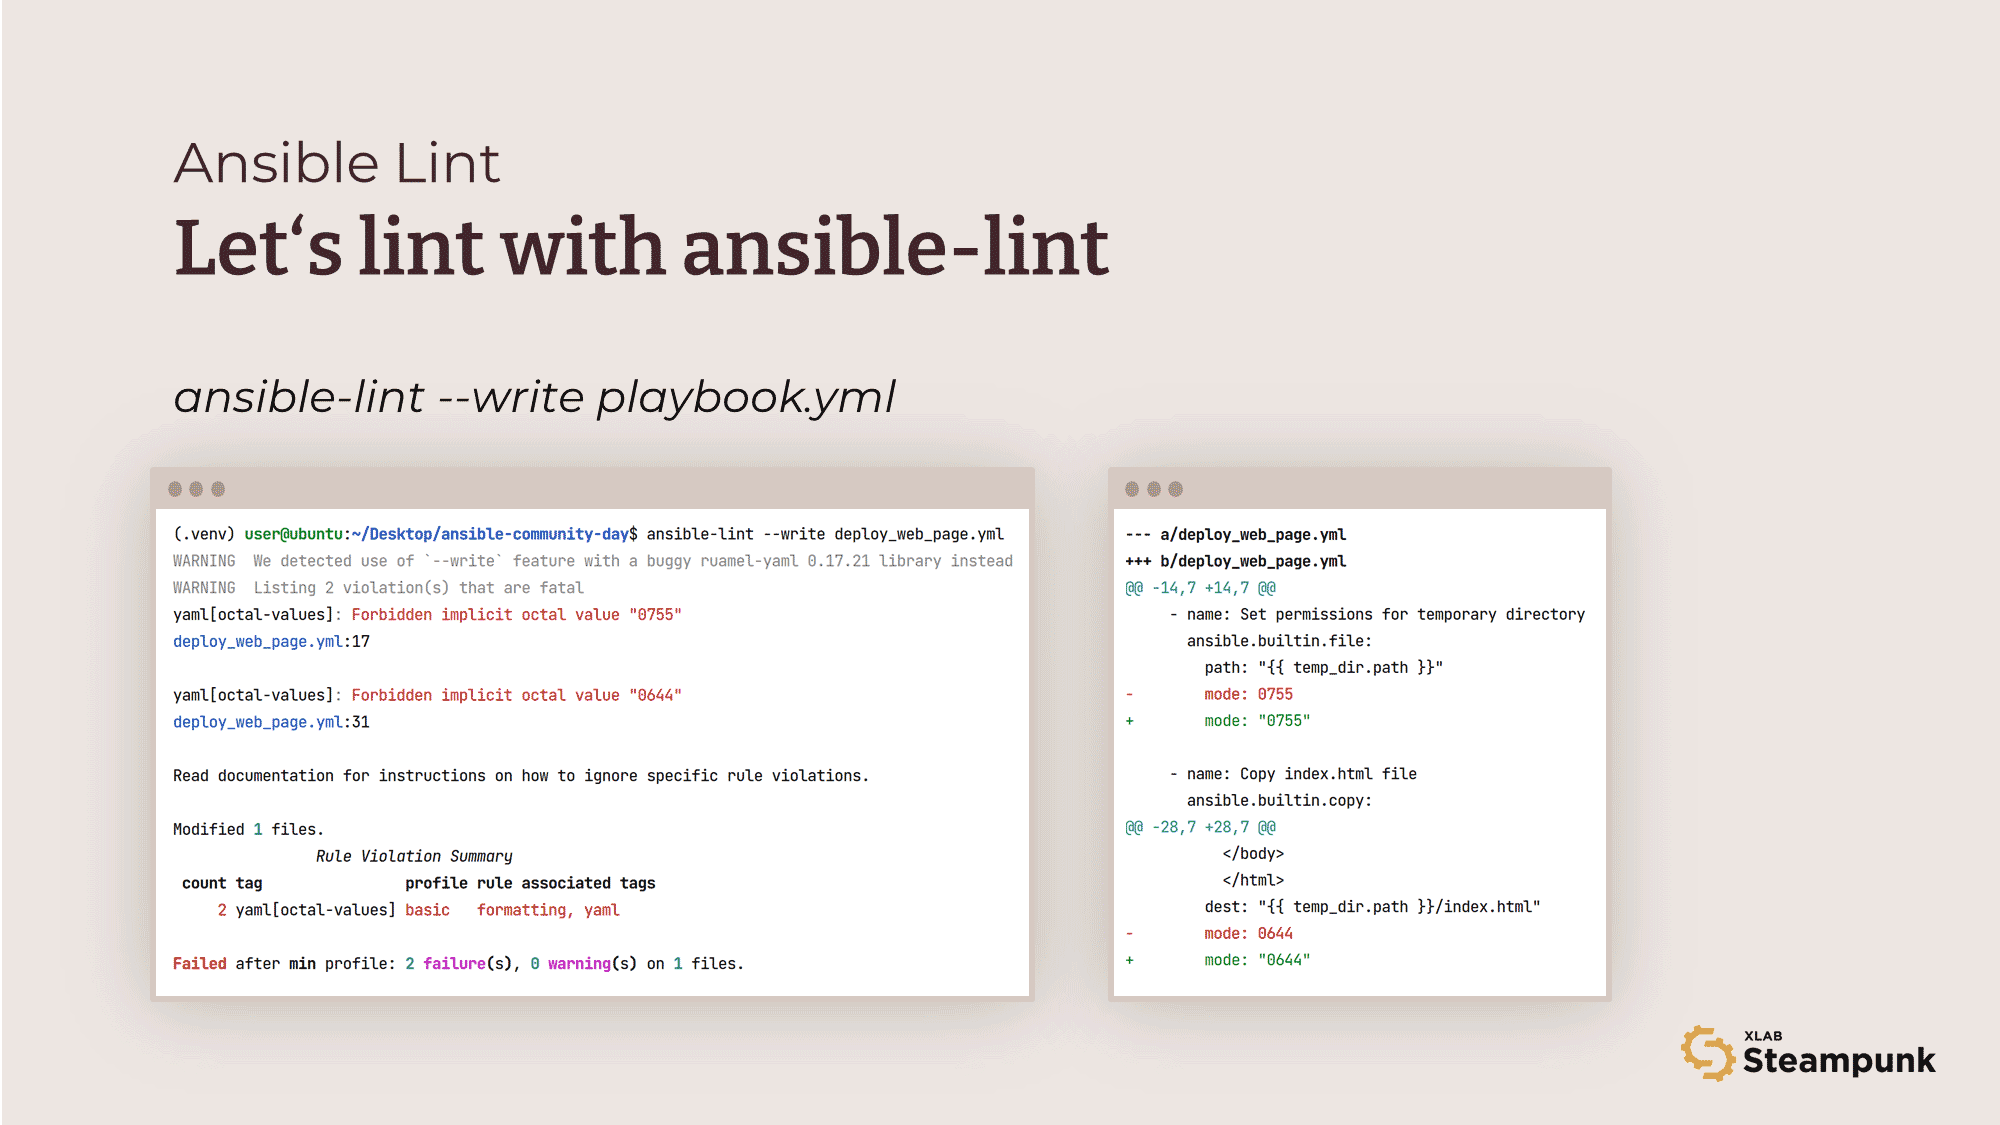Click the slide title "Let's lint with ansible-lint"
This screenshot has width=2000, height=1125.
pyautogui.click(x=640, y=247)
